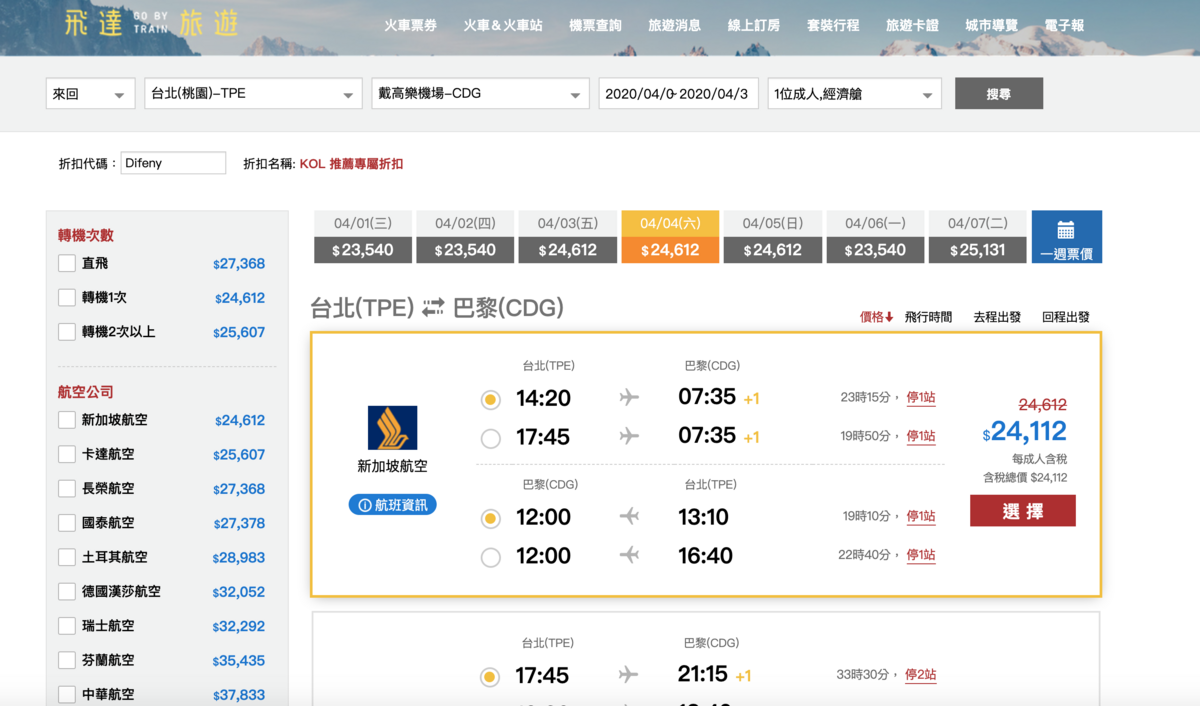Open the 1位成人,經濟艙 passenger dropdown

855,94
